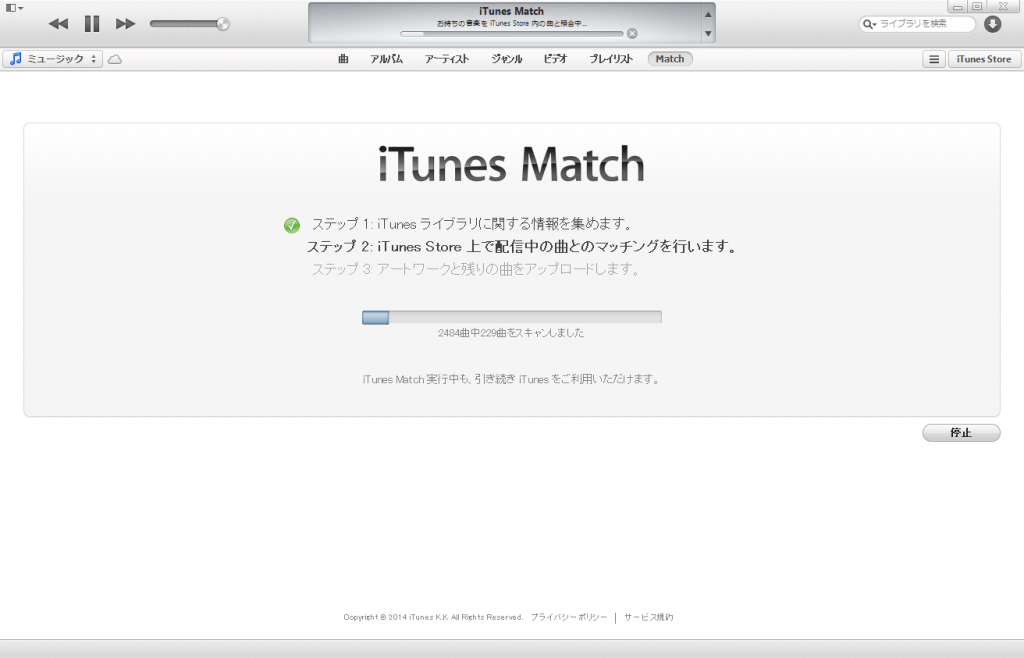The image size is (1024, 658).
Task: Click the iTunes Match heading
Action: (x=511, y=164)
